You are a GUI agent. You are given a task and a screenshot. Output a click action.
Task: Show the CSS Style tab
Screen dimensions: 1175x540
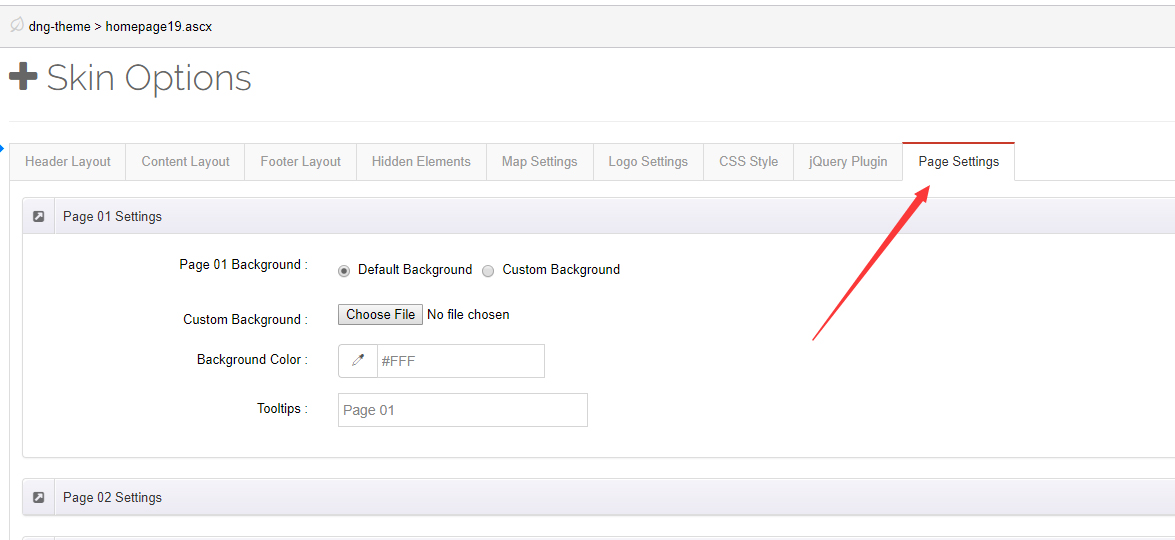pos(748,162)
